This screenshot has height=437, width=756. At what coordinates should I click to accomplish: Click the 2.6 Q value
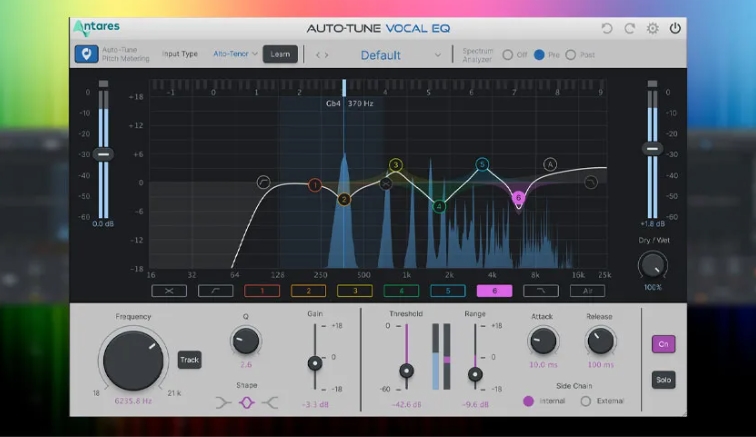[x=246, y=365]
